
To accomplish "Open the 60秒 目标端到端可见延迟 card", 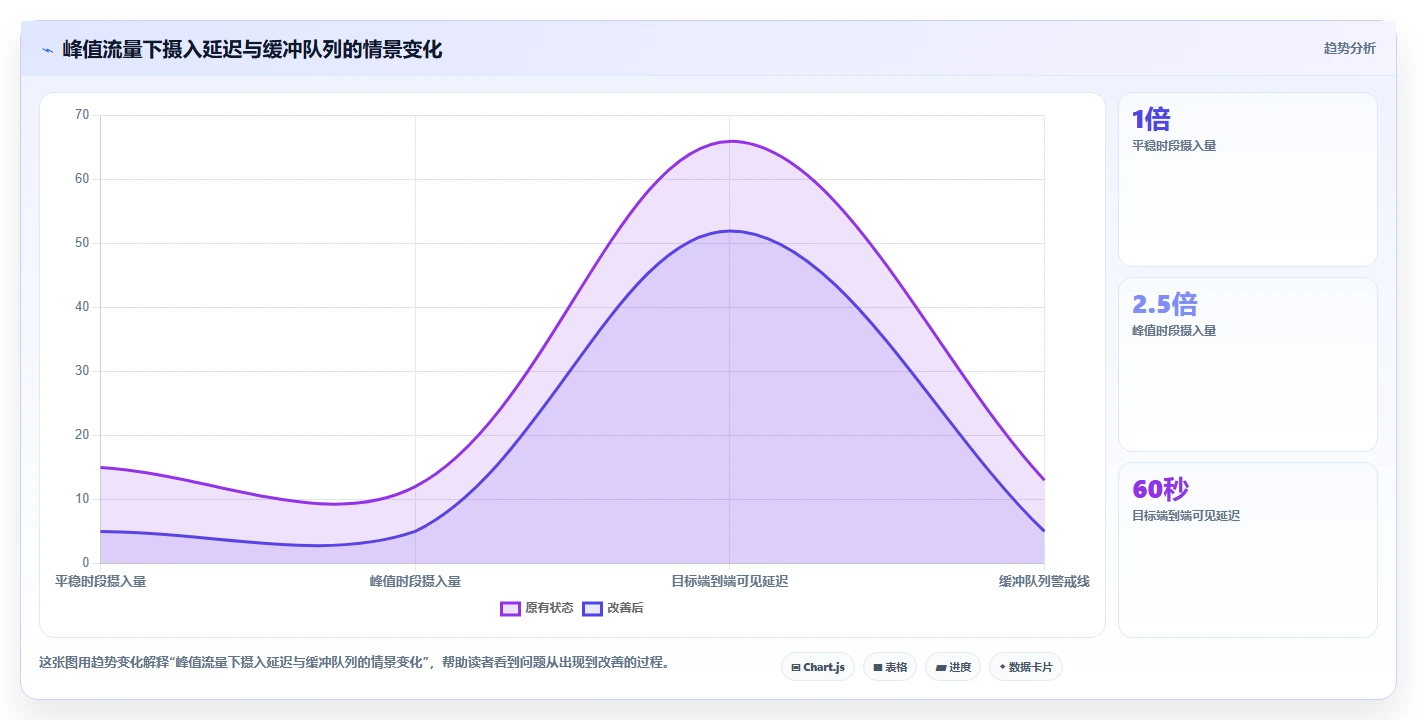I will point(1247,550).
